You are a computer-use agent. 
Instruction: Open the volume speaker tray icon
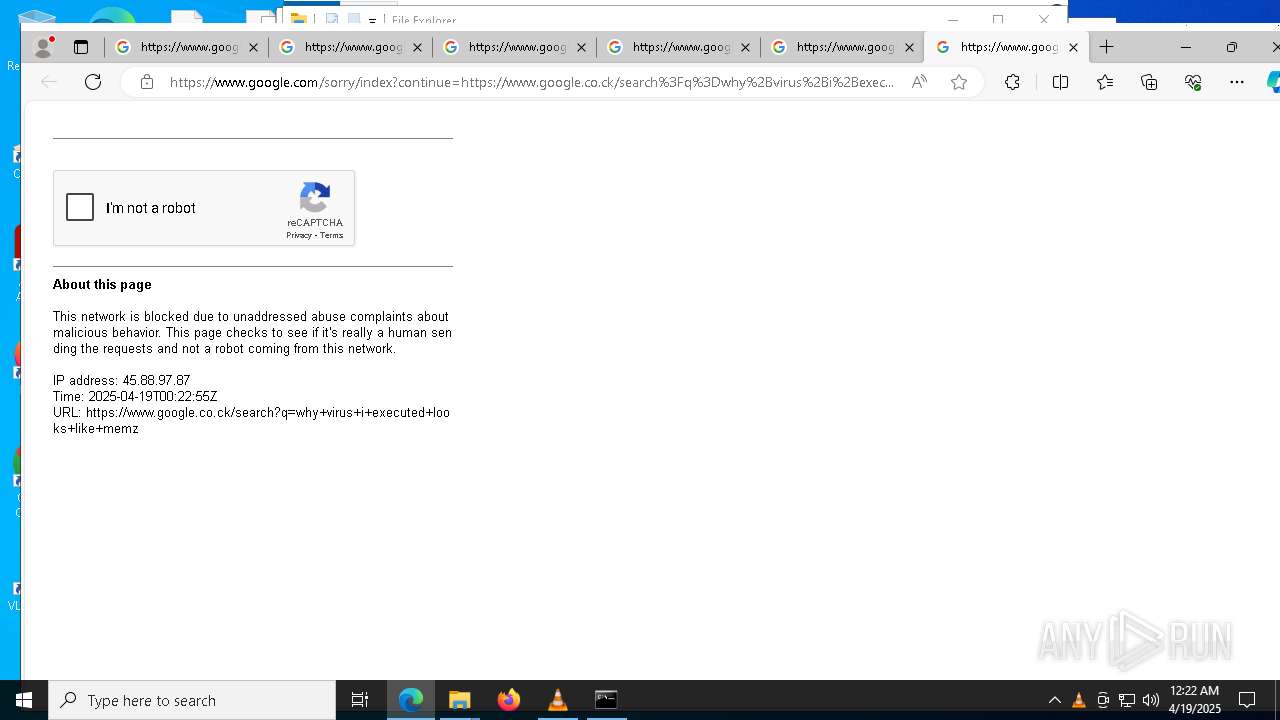(x=1151, y=700)
